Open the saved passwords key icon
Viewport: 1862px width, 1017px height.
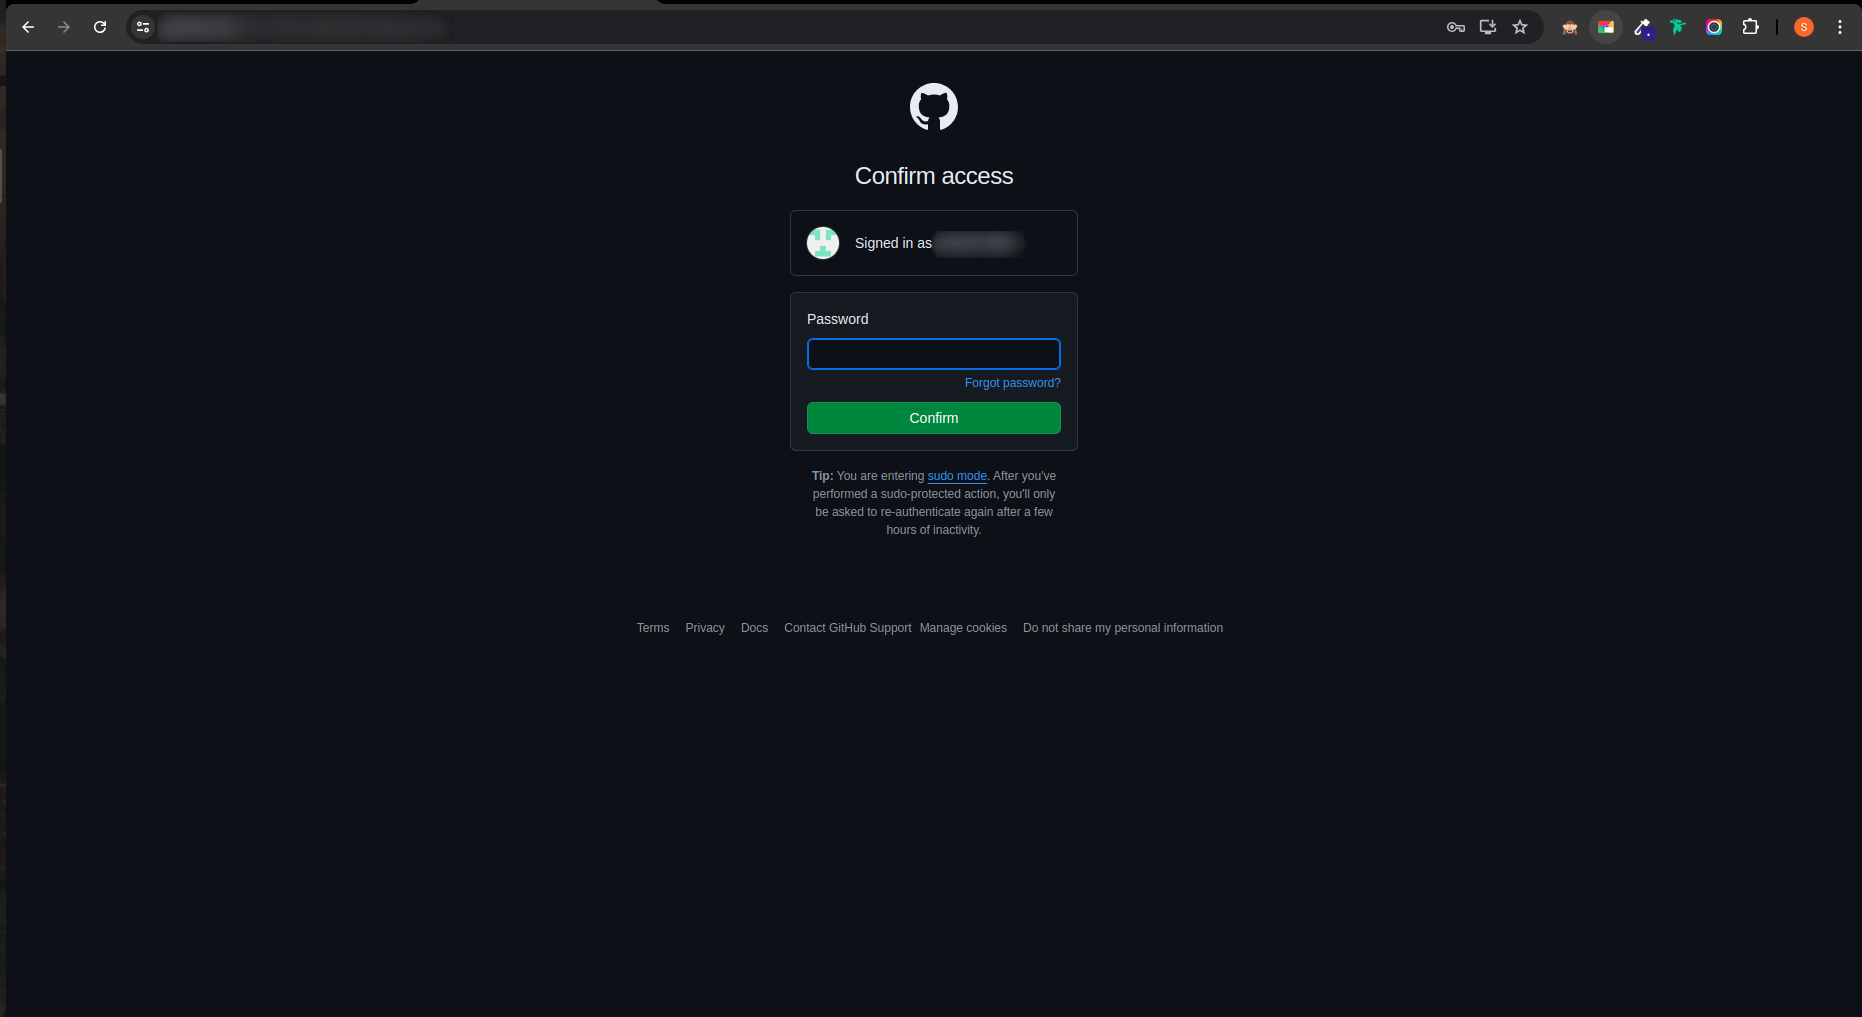coord(1456,27)
